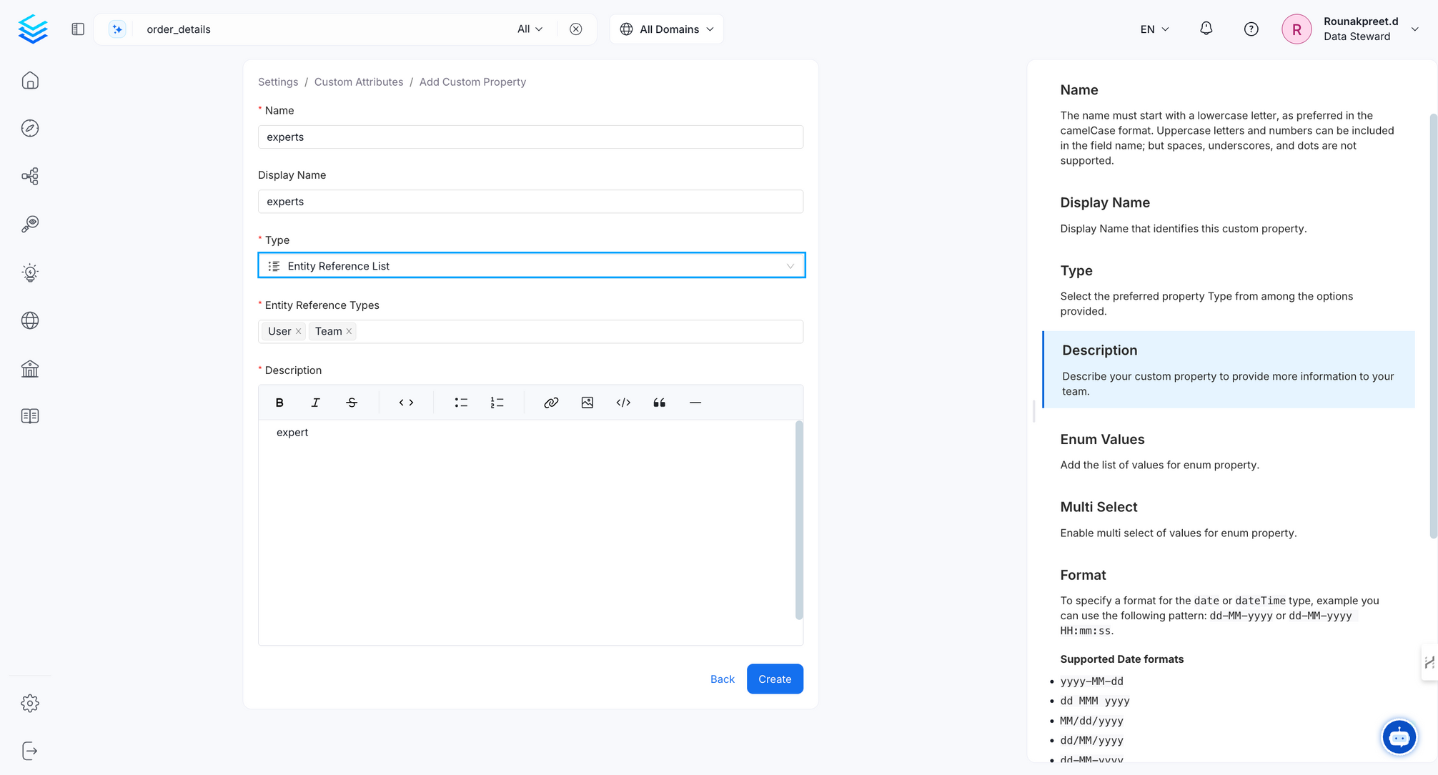Open notifications bell in header
This screenshot has height=775, width=1438.
click(1206, 29)
